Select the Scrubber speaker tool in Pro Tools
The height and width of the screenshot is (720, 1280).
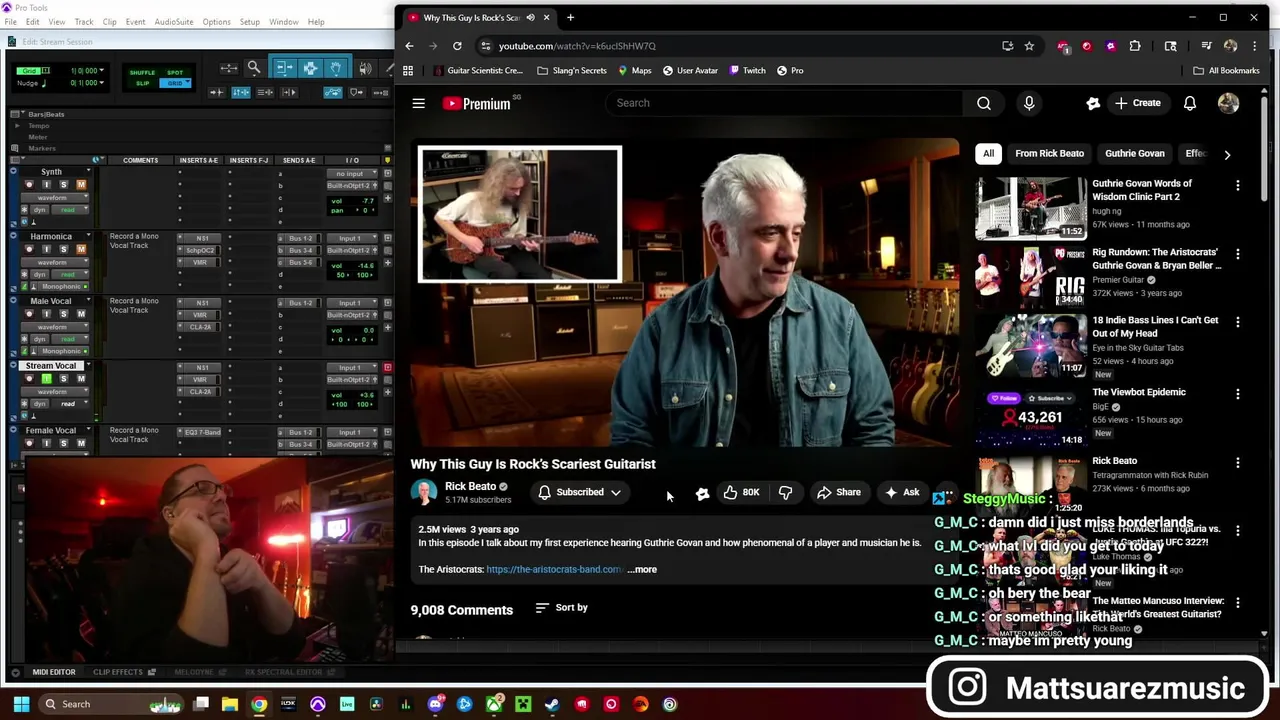tap(365, 68)
